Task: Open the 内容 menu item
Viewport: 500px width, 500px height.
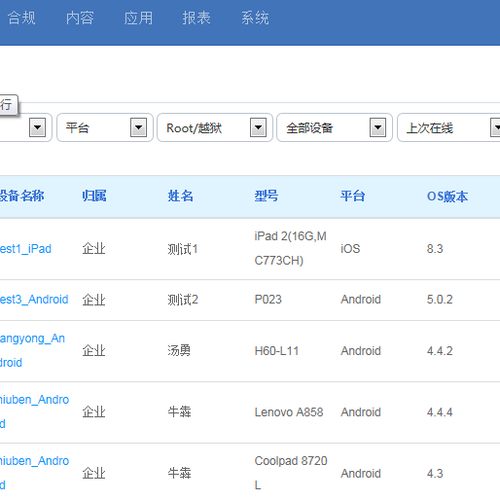Action: (80, 18)
